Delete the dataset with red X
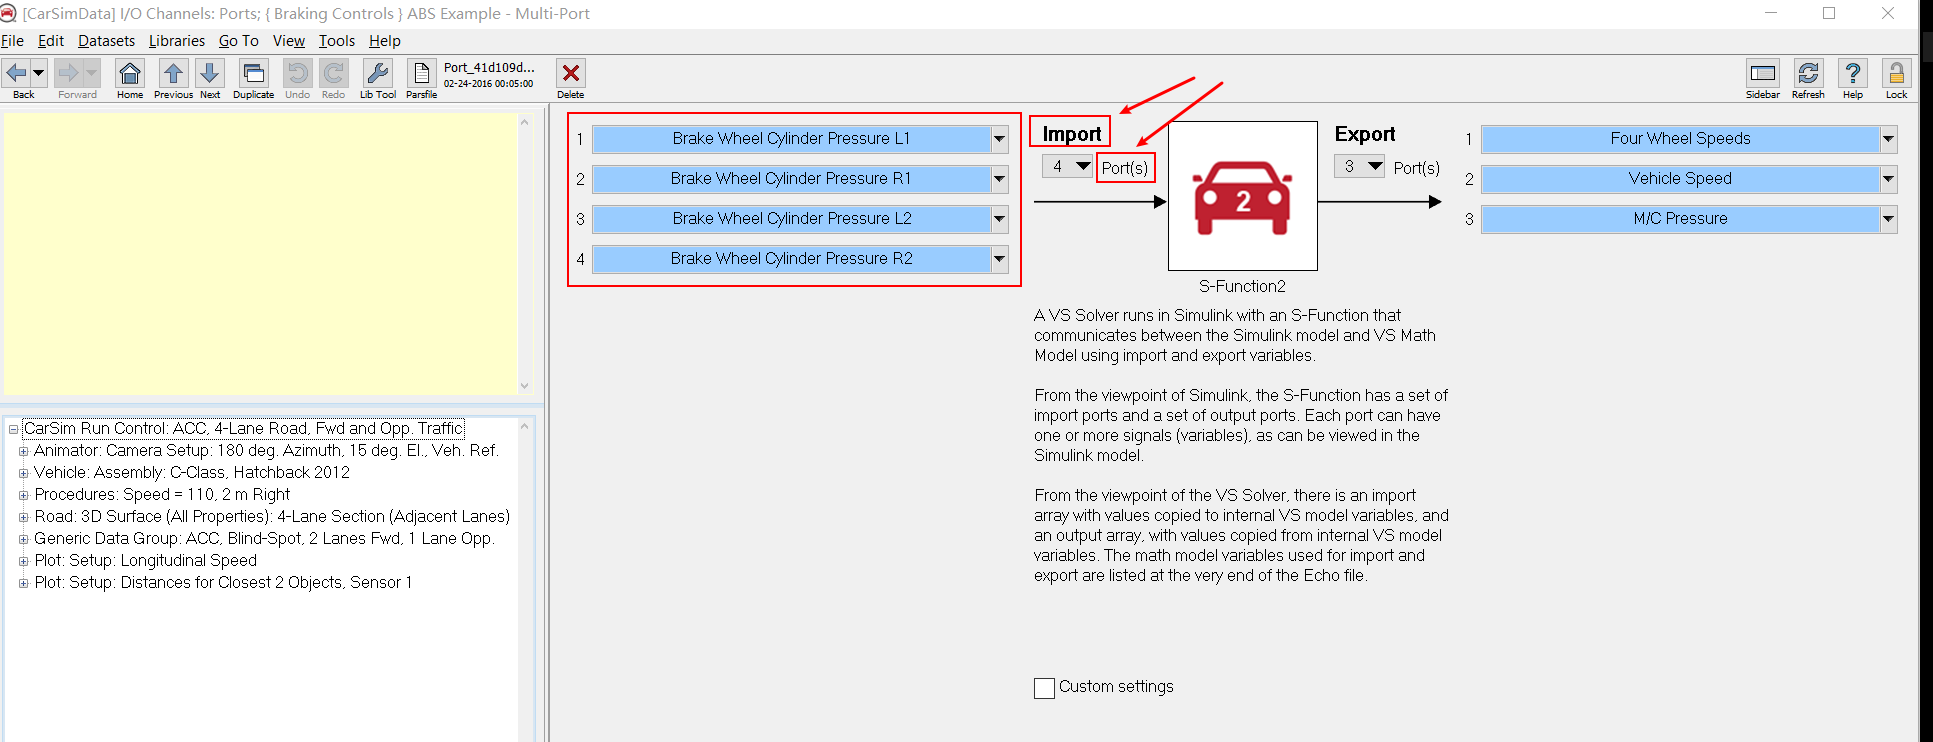This screenshot has width=1933, height=742. tap(571, 73)
